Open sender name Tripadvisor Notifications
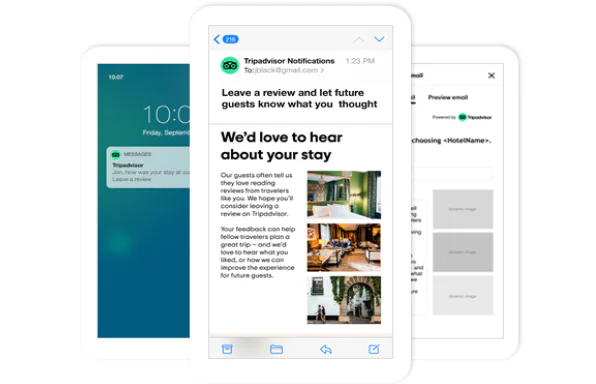596x384 pixels. 289,61
